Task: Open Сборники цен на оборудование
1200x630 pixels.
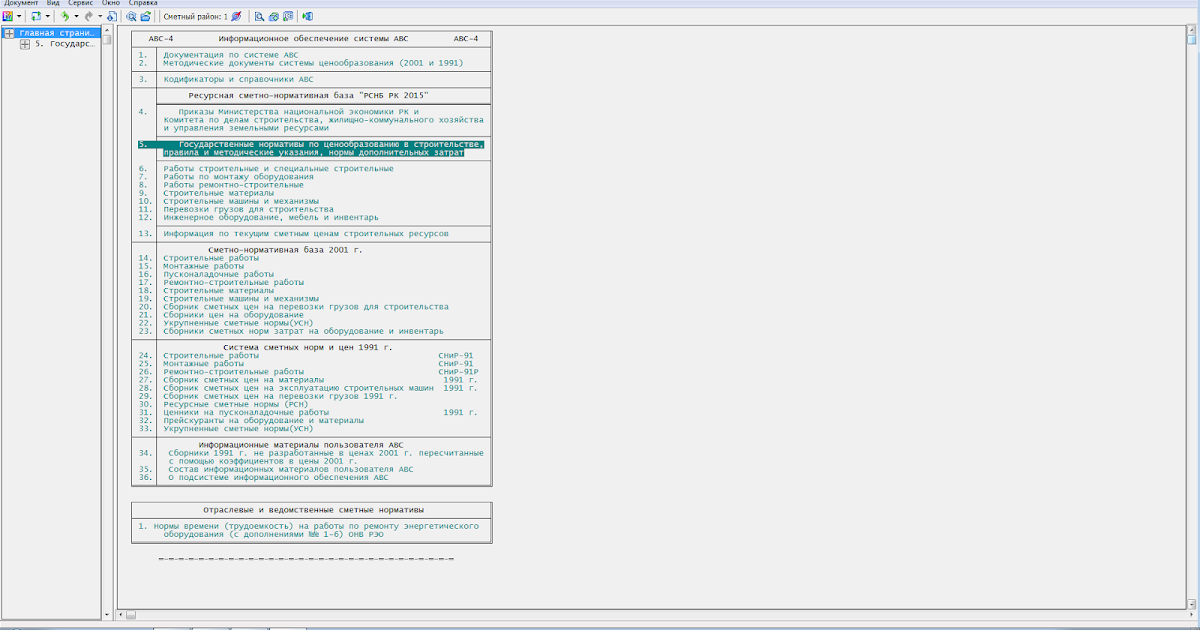Action: coord(234,314)
